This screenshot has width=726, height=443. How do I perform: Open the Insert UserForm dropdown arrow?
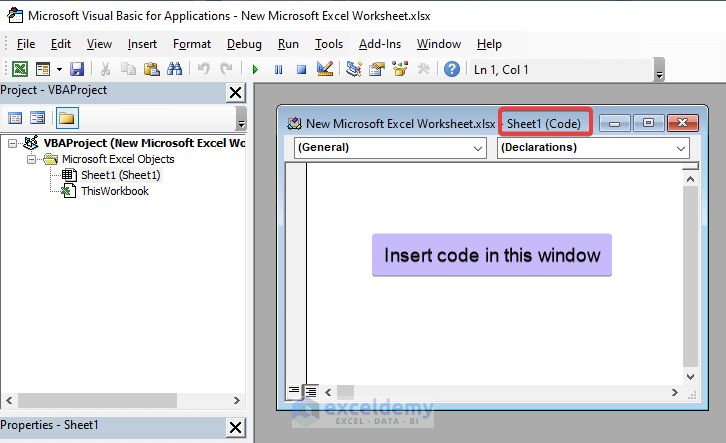(x=59, y=69)
